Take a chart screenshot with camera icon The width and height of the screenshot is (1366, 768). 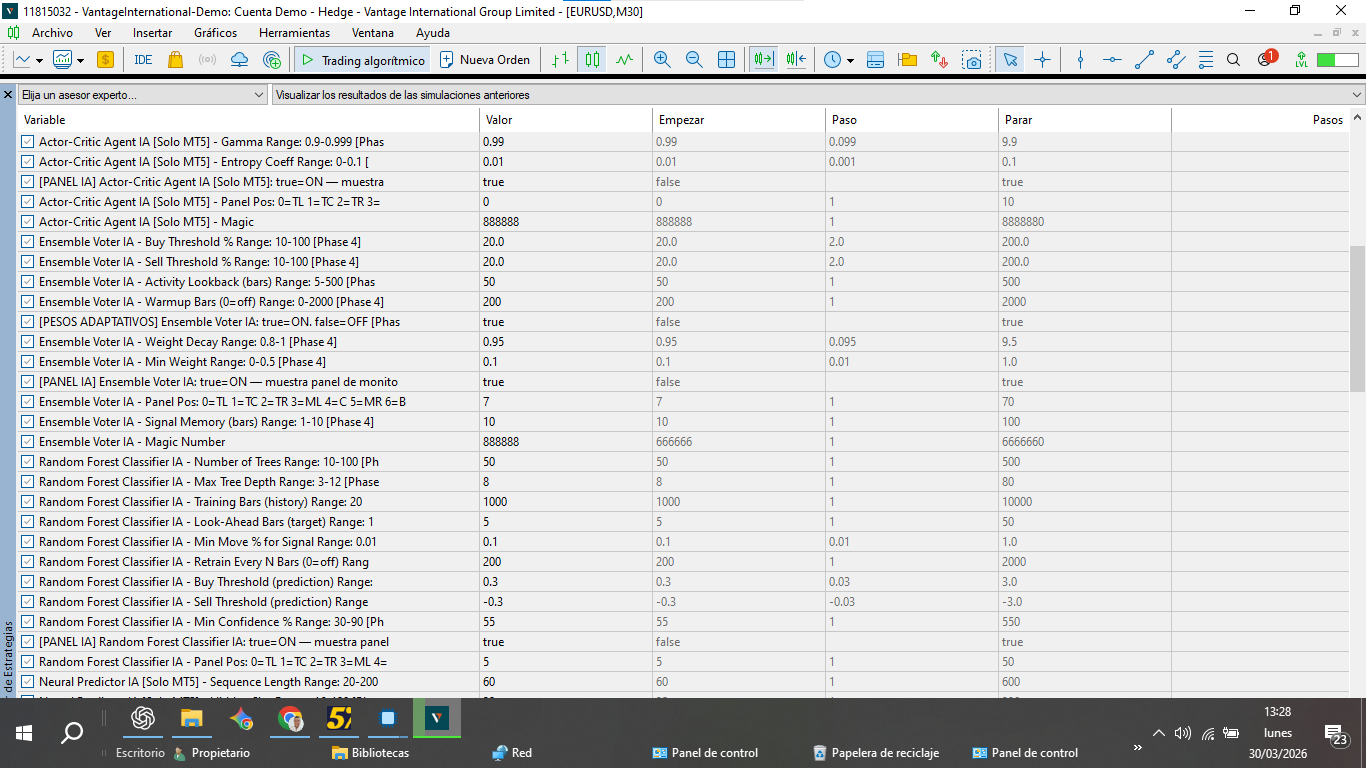point(972,60)
